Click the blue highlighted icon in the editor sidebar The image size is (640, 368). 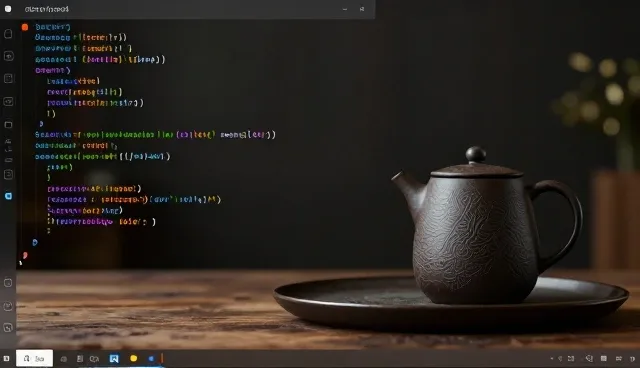click(x=8, y=196)
